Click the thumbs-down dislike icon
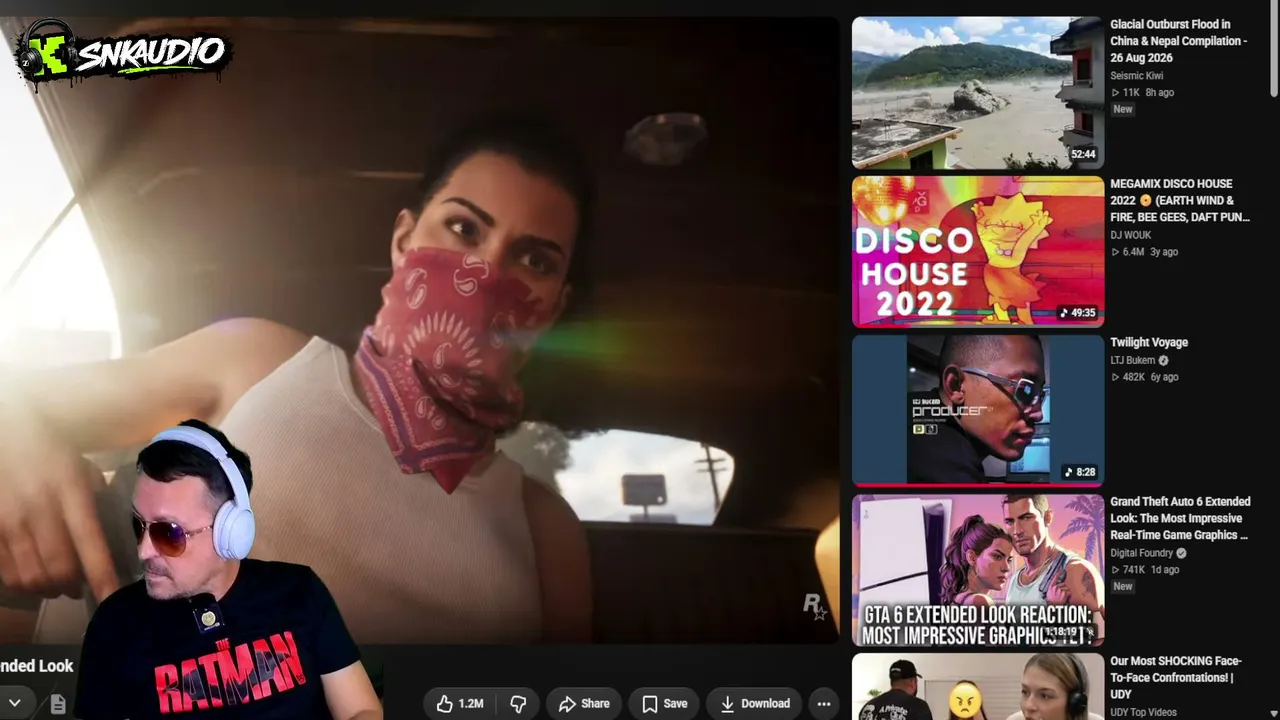 pyautogui.click(x=518, y=703)
